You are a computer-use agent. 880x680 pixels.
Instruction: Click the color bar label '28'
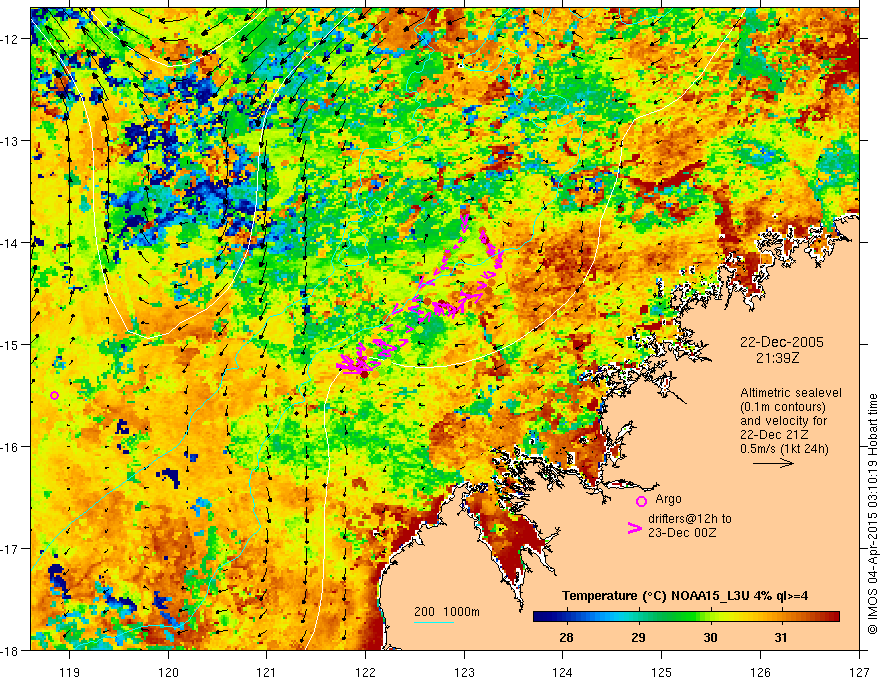[x=566, y=637]
